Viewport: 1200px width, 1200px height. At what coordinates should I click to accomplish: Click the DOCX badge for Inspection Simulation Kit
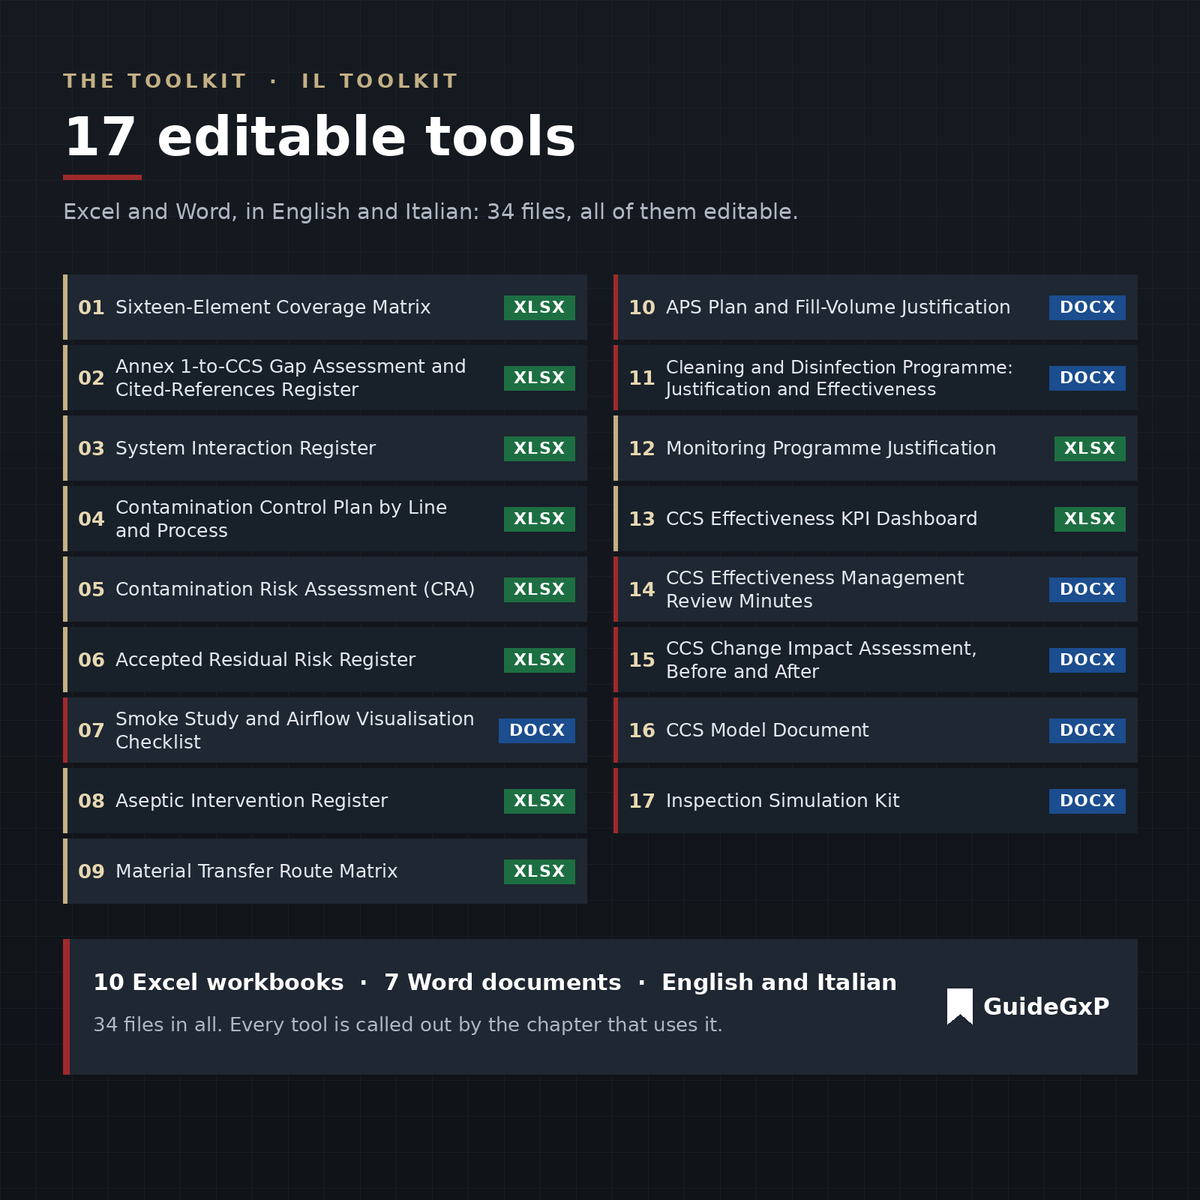click(1087, 801)
